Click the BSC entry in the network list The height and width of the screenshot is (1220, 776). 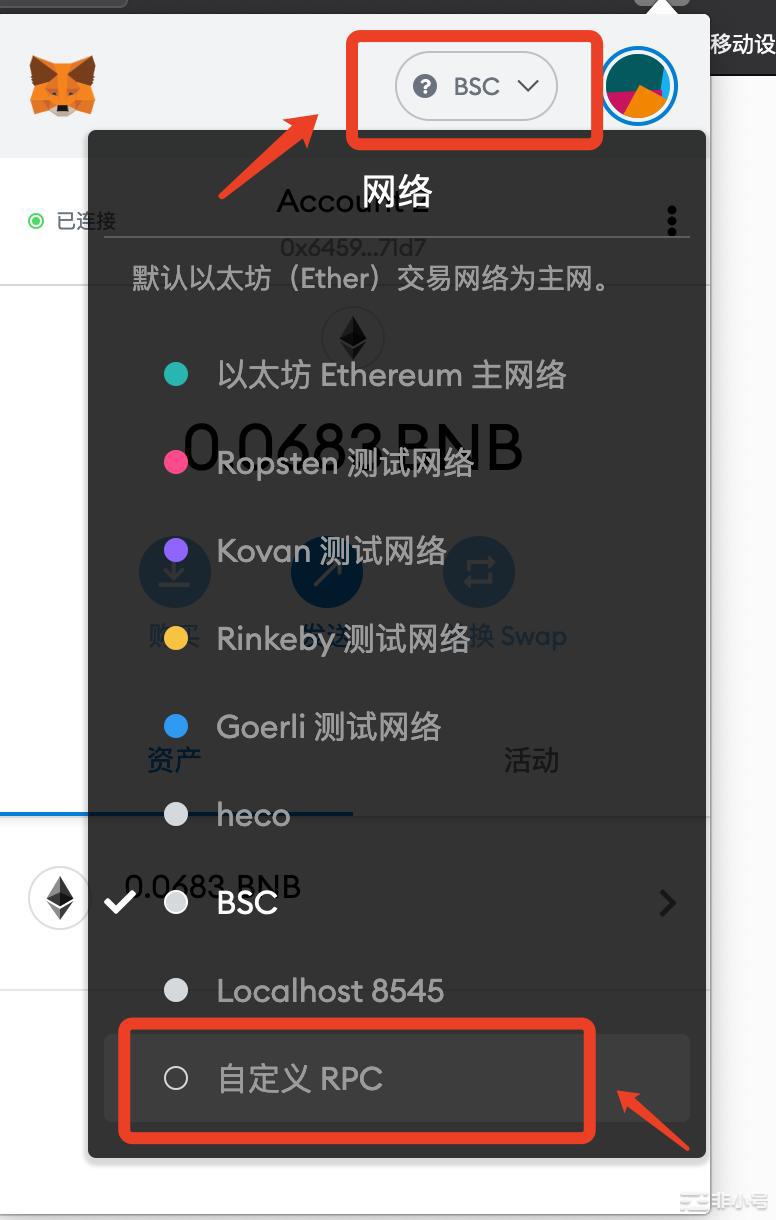click(247, 902)
